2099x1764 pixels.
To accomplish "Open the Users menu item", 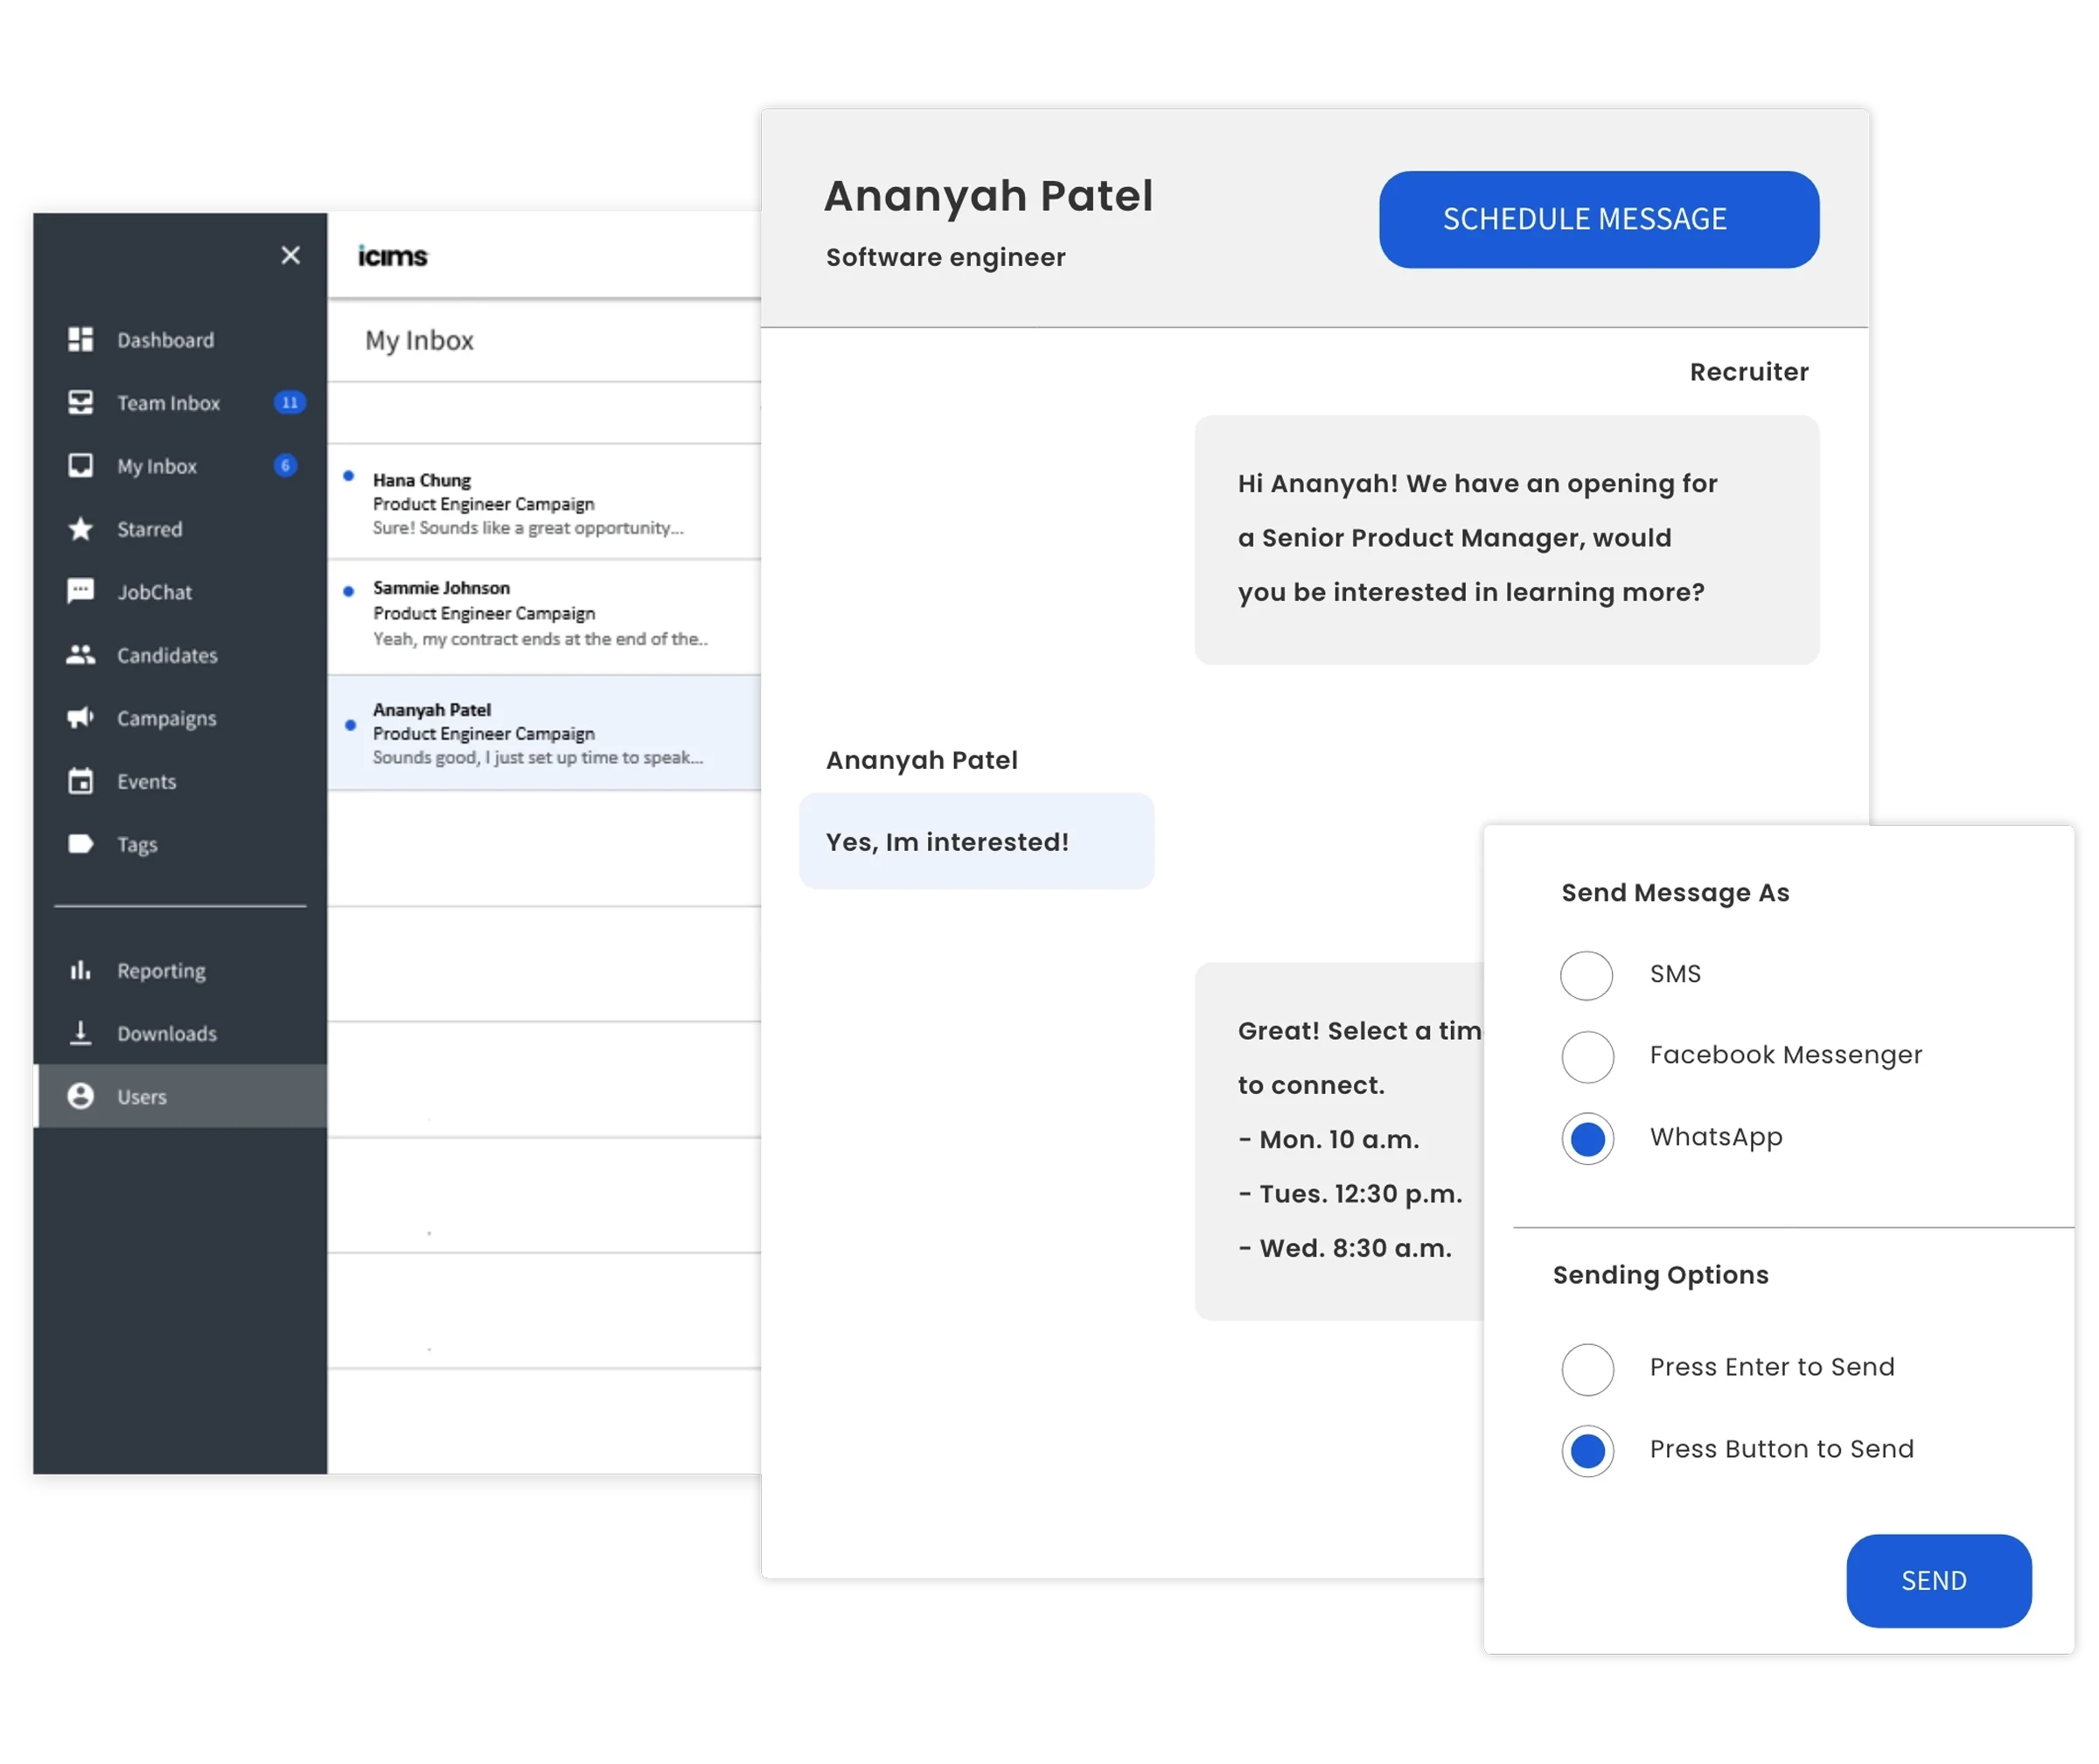I will pyautogui.click(x=142, y=1097).
